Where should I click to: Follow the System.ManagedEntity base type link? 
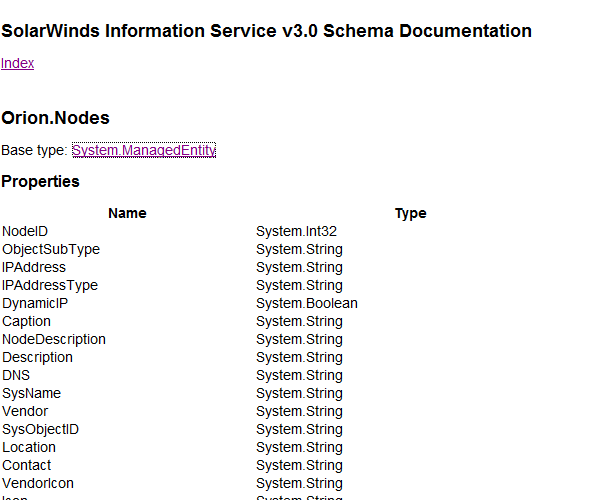point(144,150)
